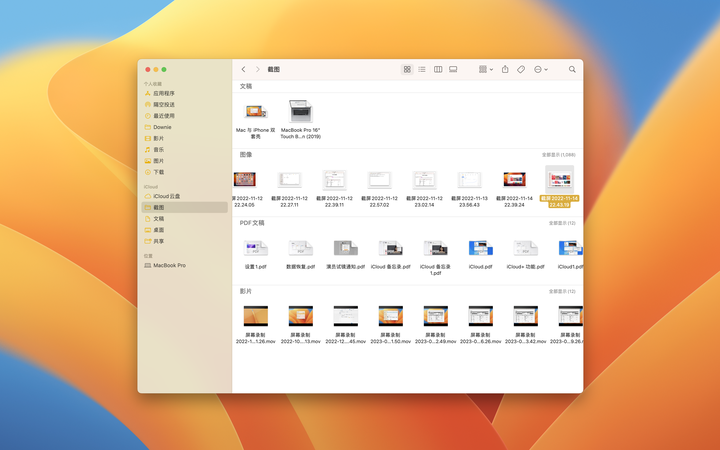Select the 演员试镜通知.pdf file
Image resolution: width=720 pixels, height=450 pixels.
click(x=345, y=254)
